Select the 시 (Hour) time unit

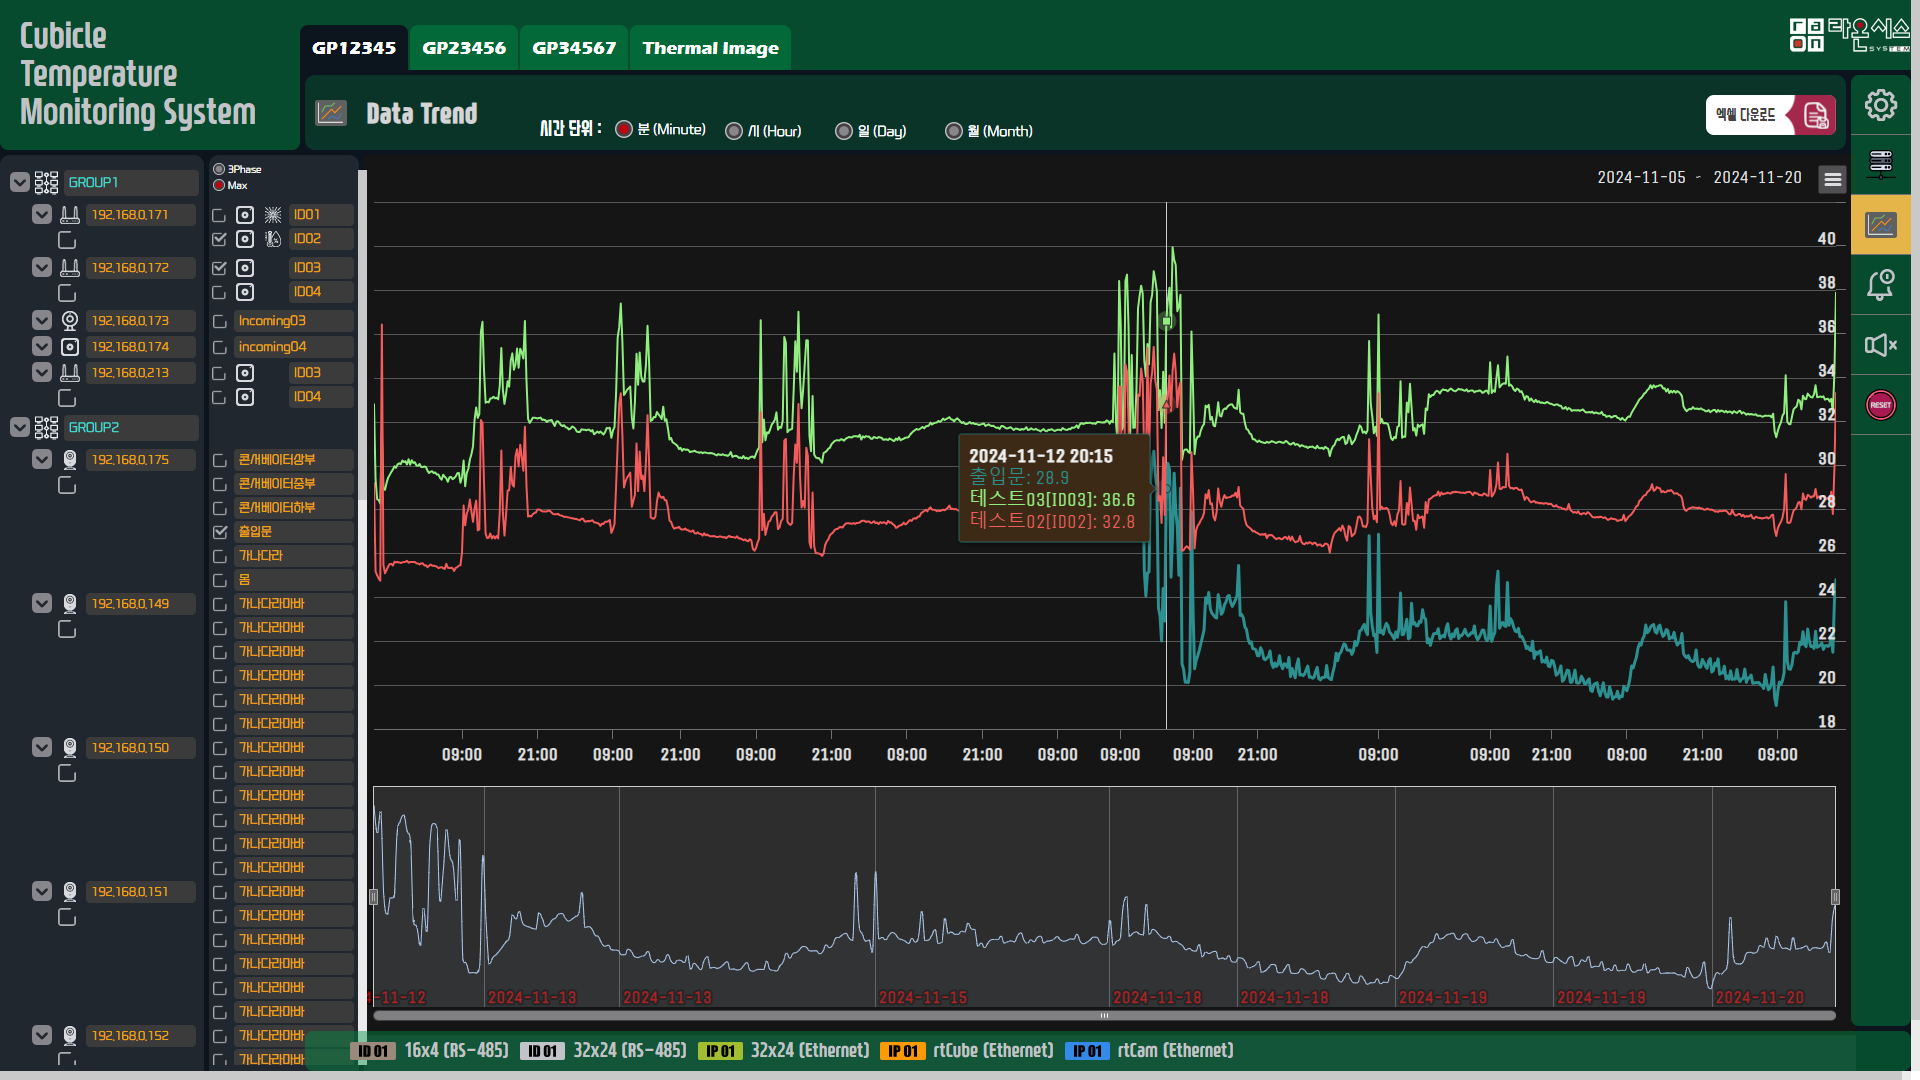[x=734, y=131]
